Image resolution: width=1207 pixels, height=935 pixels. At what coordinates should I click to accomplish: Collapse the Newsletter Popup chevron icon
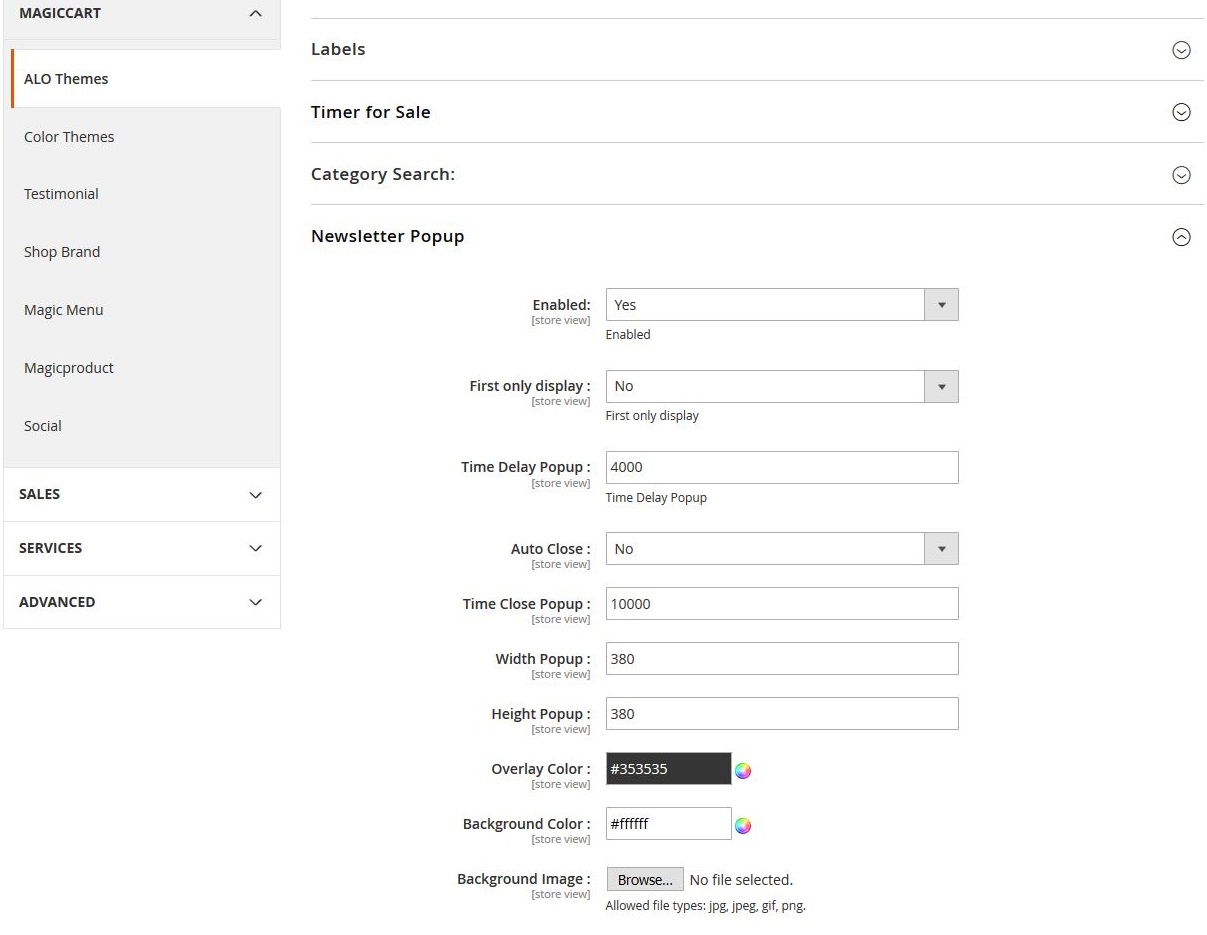coord(1181,237)
